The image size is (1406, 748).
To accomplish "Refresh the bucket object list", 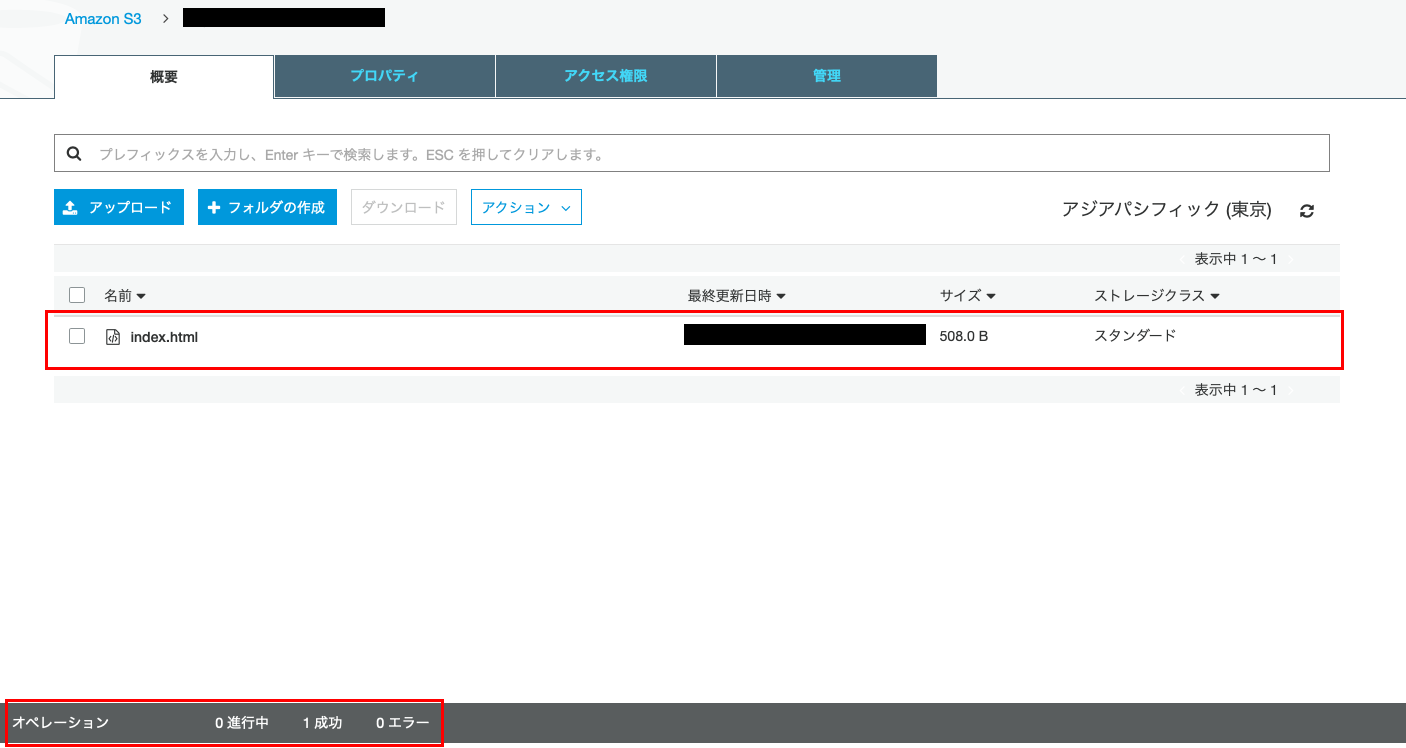I will (1306, 210).
